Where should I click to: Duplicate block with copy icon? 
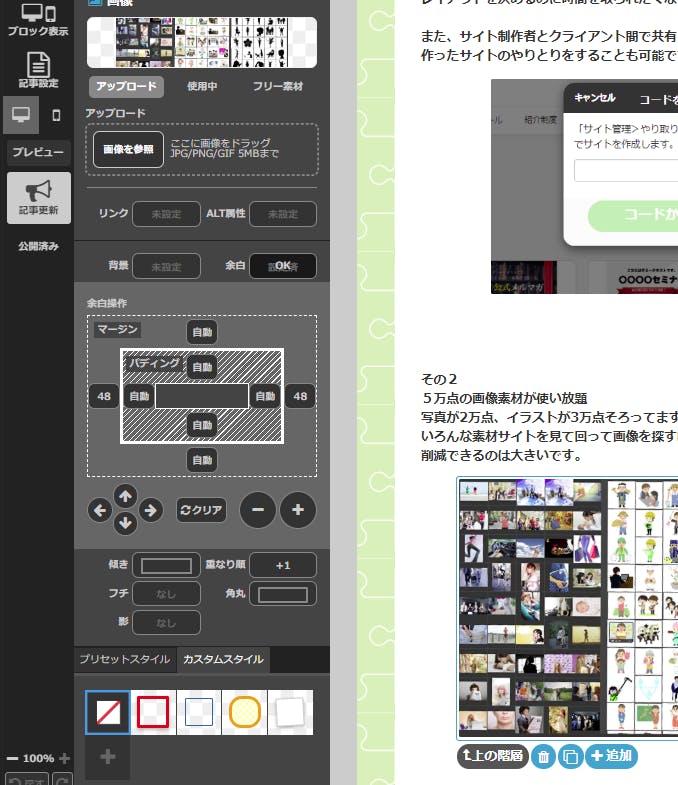click(x=570, y=756)
